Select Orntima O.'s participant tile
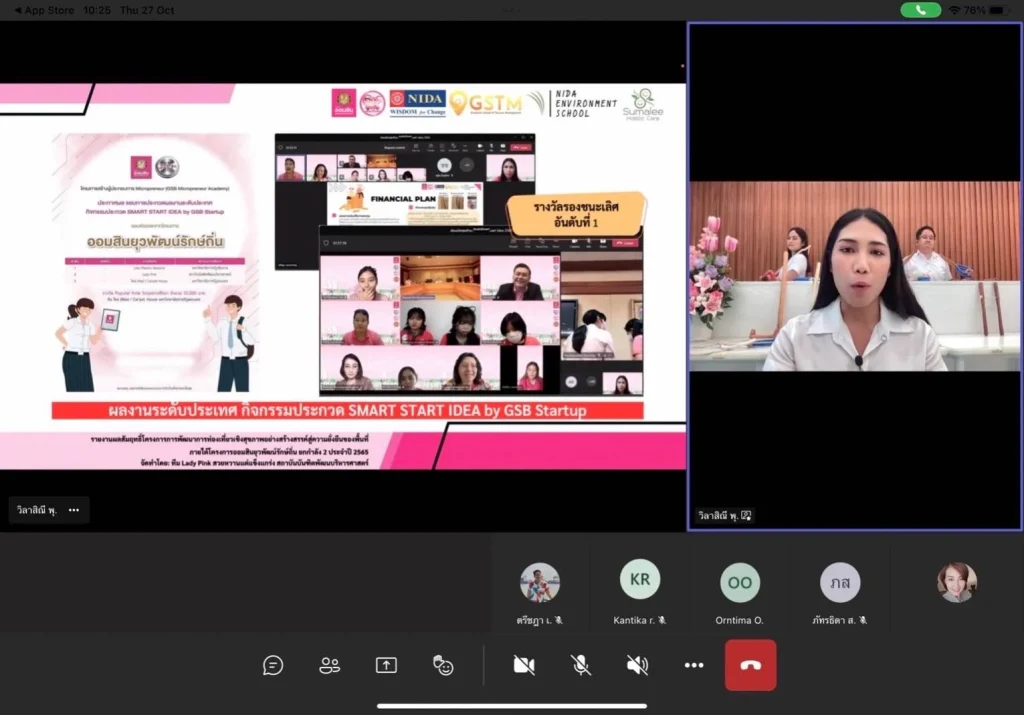The image size is (1024, 715). click(740, 581)
